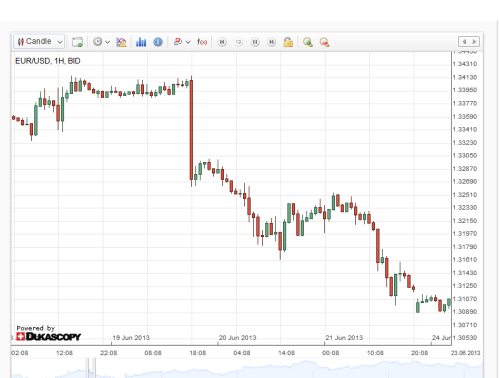500x378 pixels.
Task: Click the range handle in overview navigator
Action: point(91,368)
